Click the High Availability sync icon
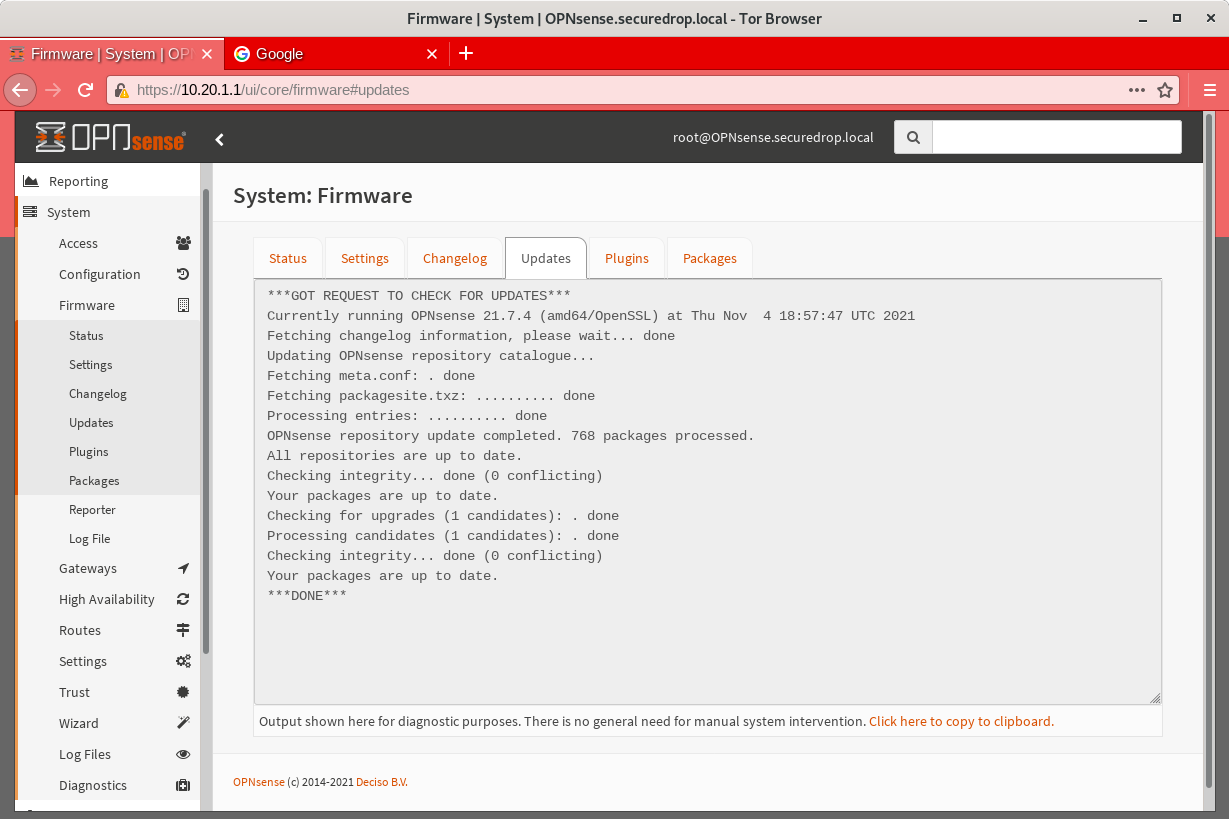 click(x=182, y=599)
